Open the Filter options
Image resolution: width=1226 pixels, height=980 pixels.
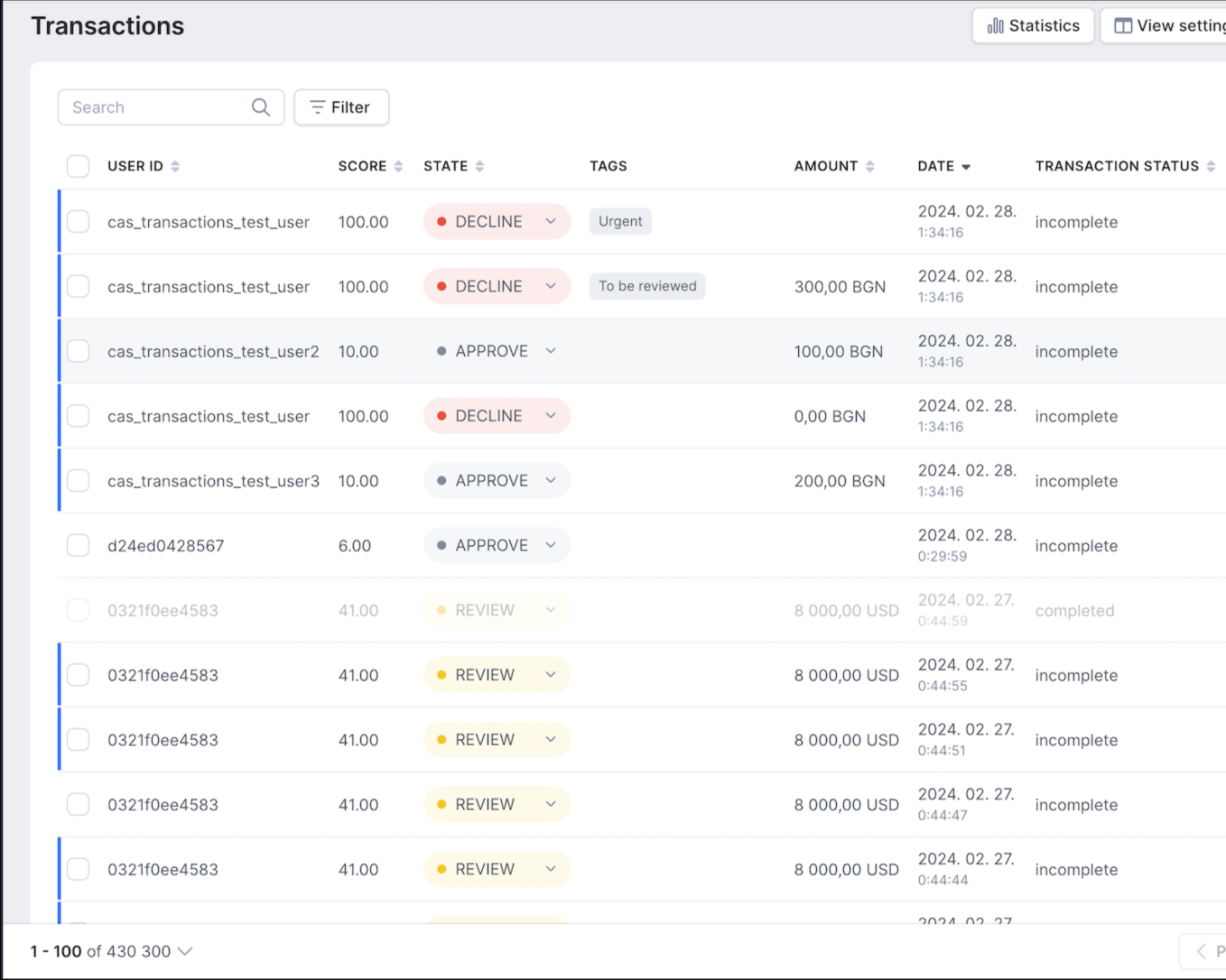341,108
